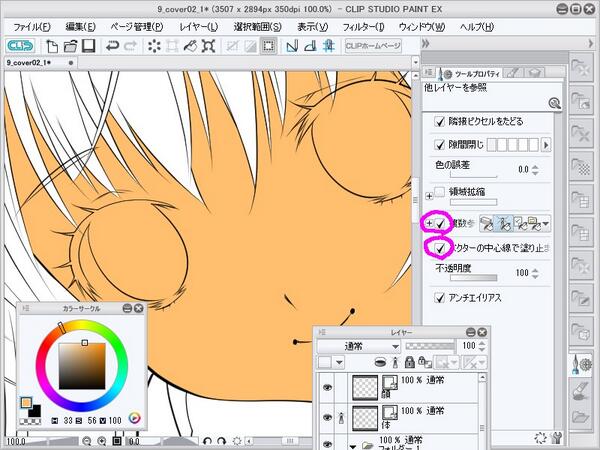Toggle ベクターの中心線で塗り止まる checkbox
The height and width of the screenshot is (450, 600).
click(440, 248)
